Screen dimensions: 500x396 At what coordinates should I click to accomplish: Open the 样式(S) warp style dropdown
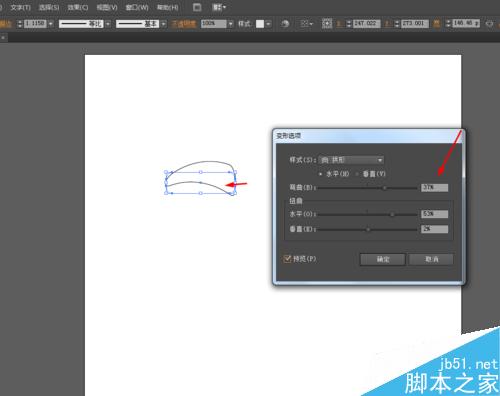(x=351, y=160)
